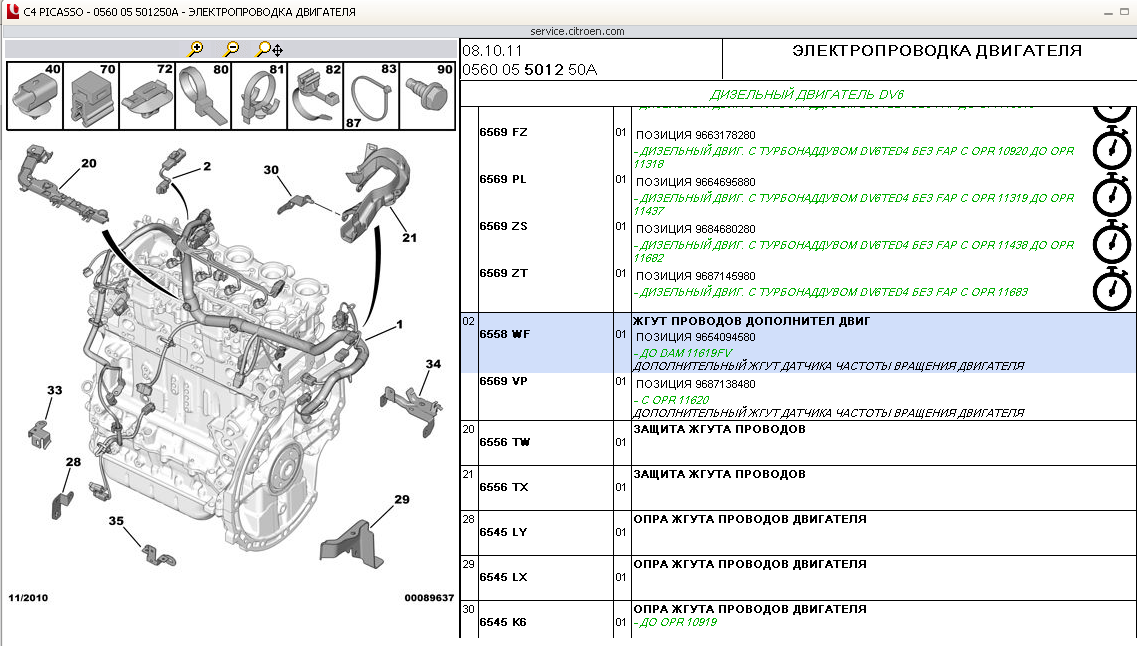Select part thumbnail number 40
Image resolution: width=1137 pixels, height=646 pixels.
[34, 96]
